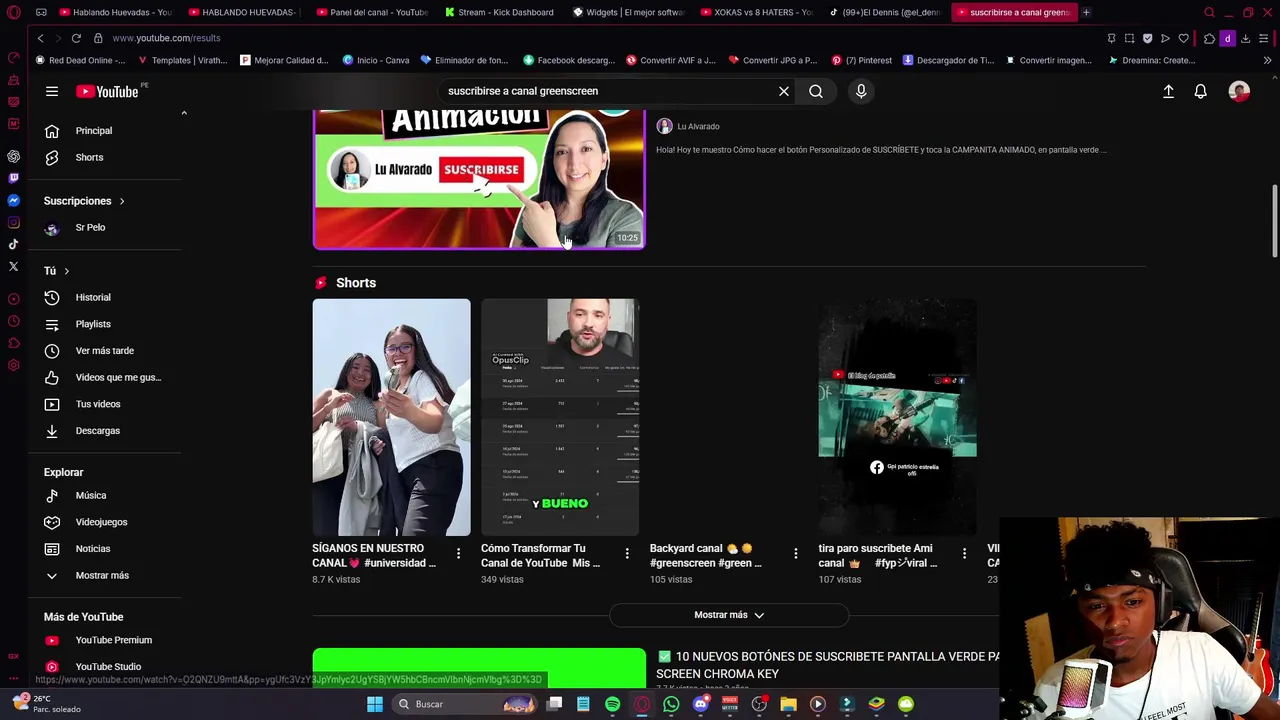Clear the search box text

[x=784, y=91]
